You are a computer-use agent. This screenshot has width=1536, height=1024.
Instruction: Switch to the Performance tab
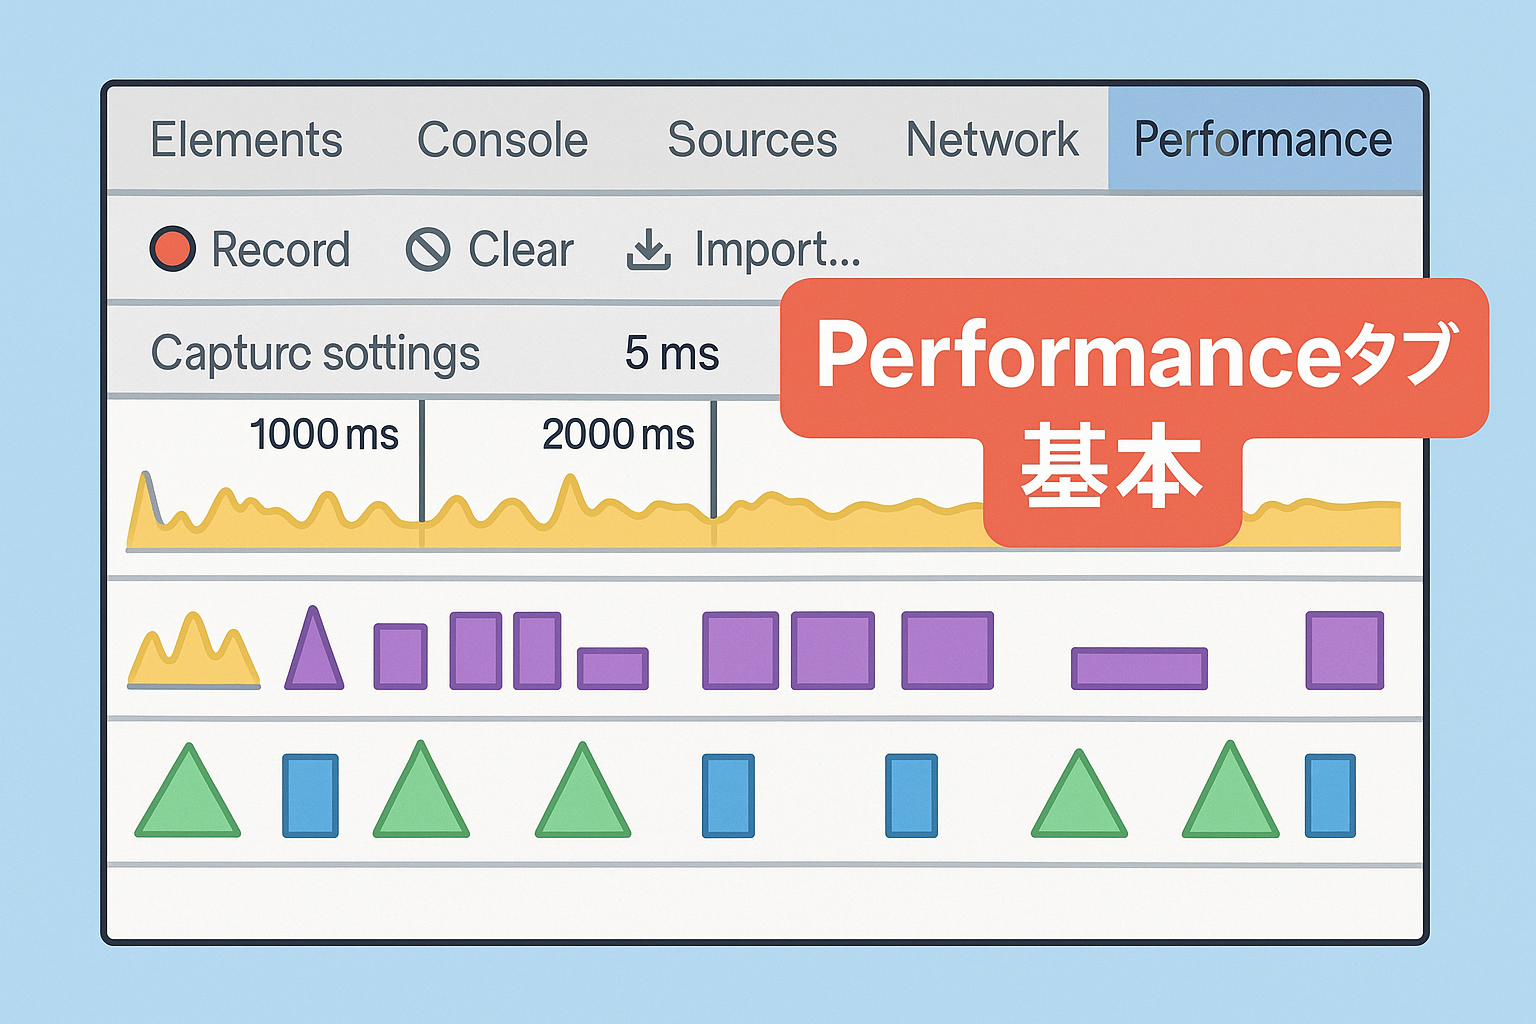(1262, 140)
